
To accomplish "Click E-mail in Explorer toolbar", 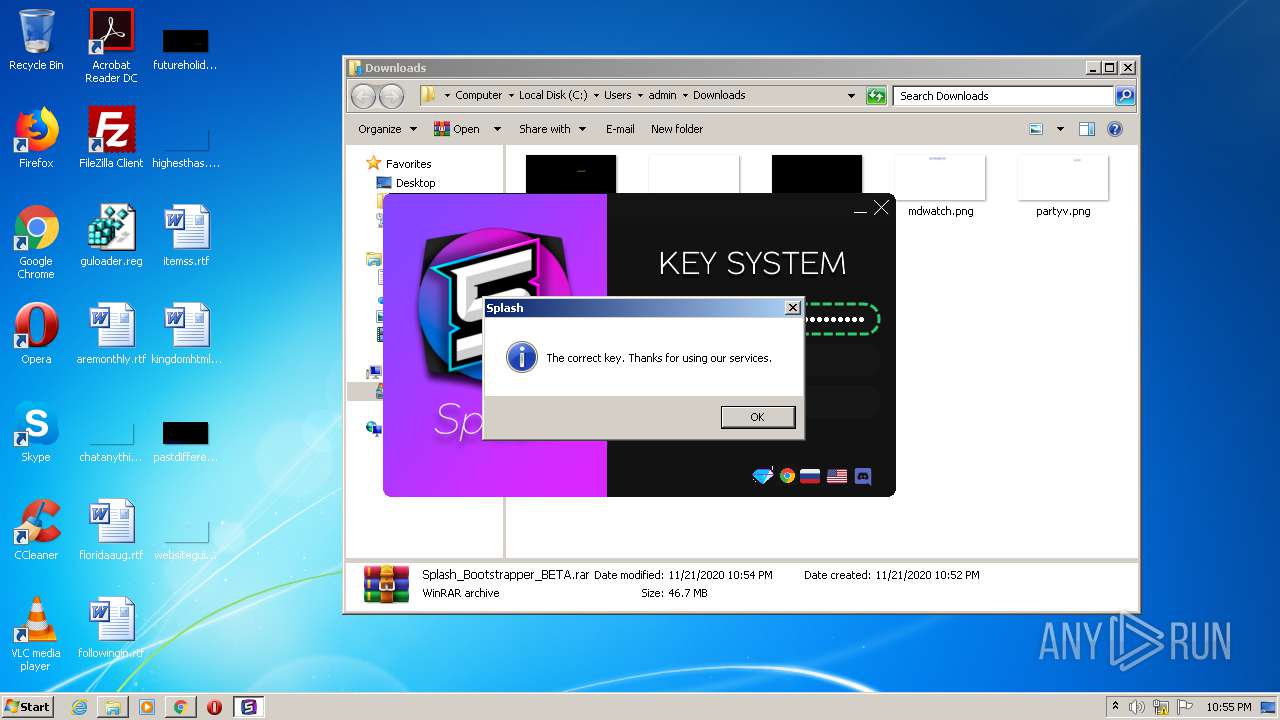I will tap(620, 129).
